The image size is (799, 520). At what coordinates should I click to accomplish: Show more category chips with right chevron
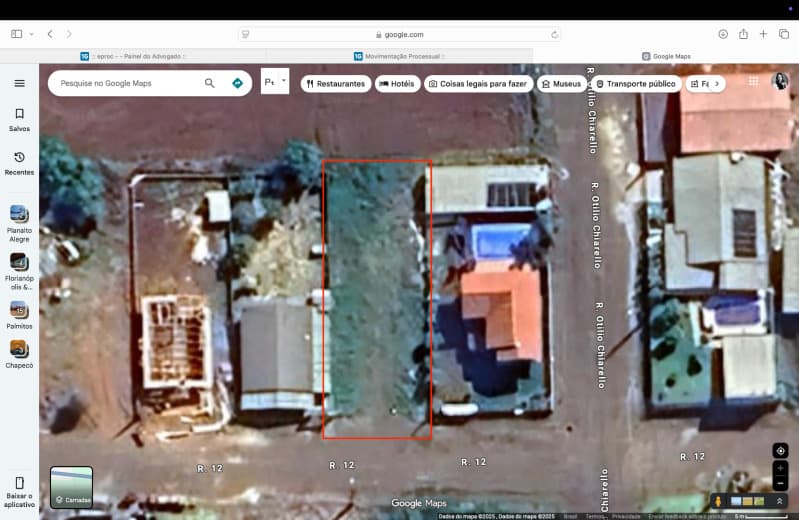pos(717,84)
